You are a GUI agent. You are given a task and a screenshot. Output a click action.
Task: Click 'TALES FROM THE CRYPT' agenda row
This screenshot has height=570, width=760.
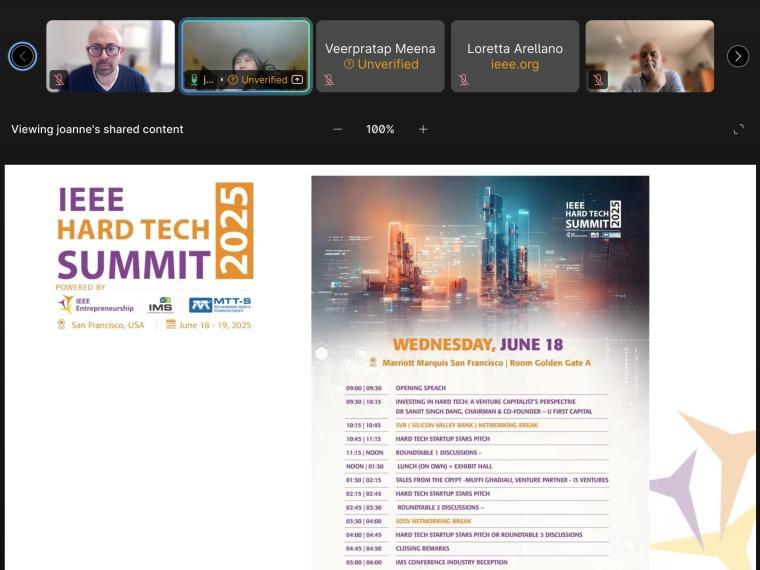click(x=476, y=480)
